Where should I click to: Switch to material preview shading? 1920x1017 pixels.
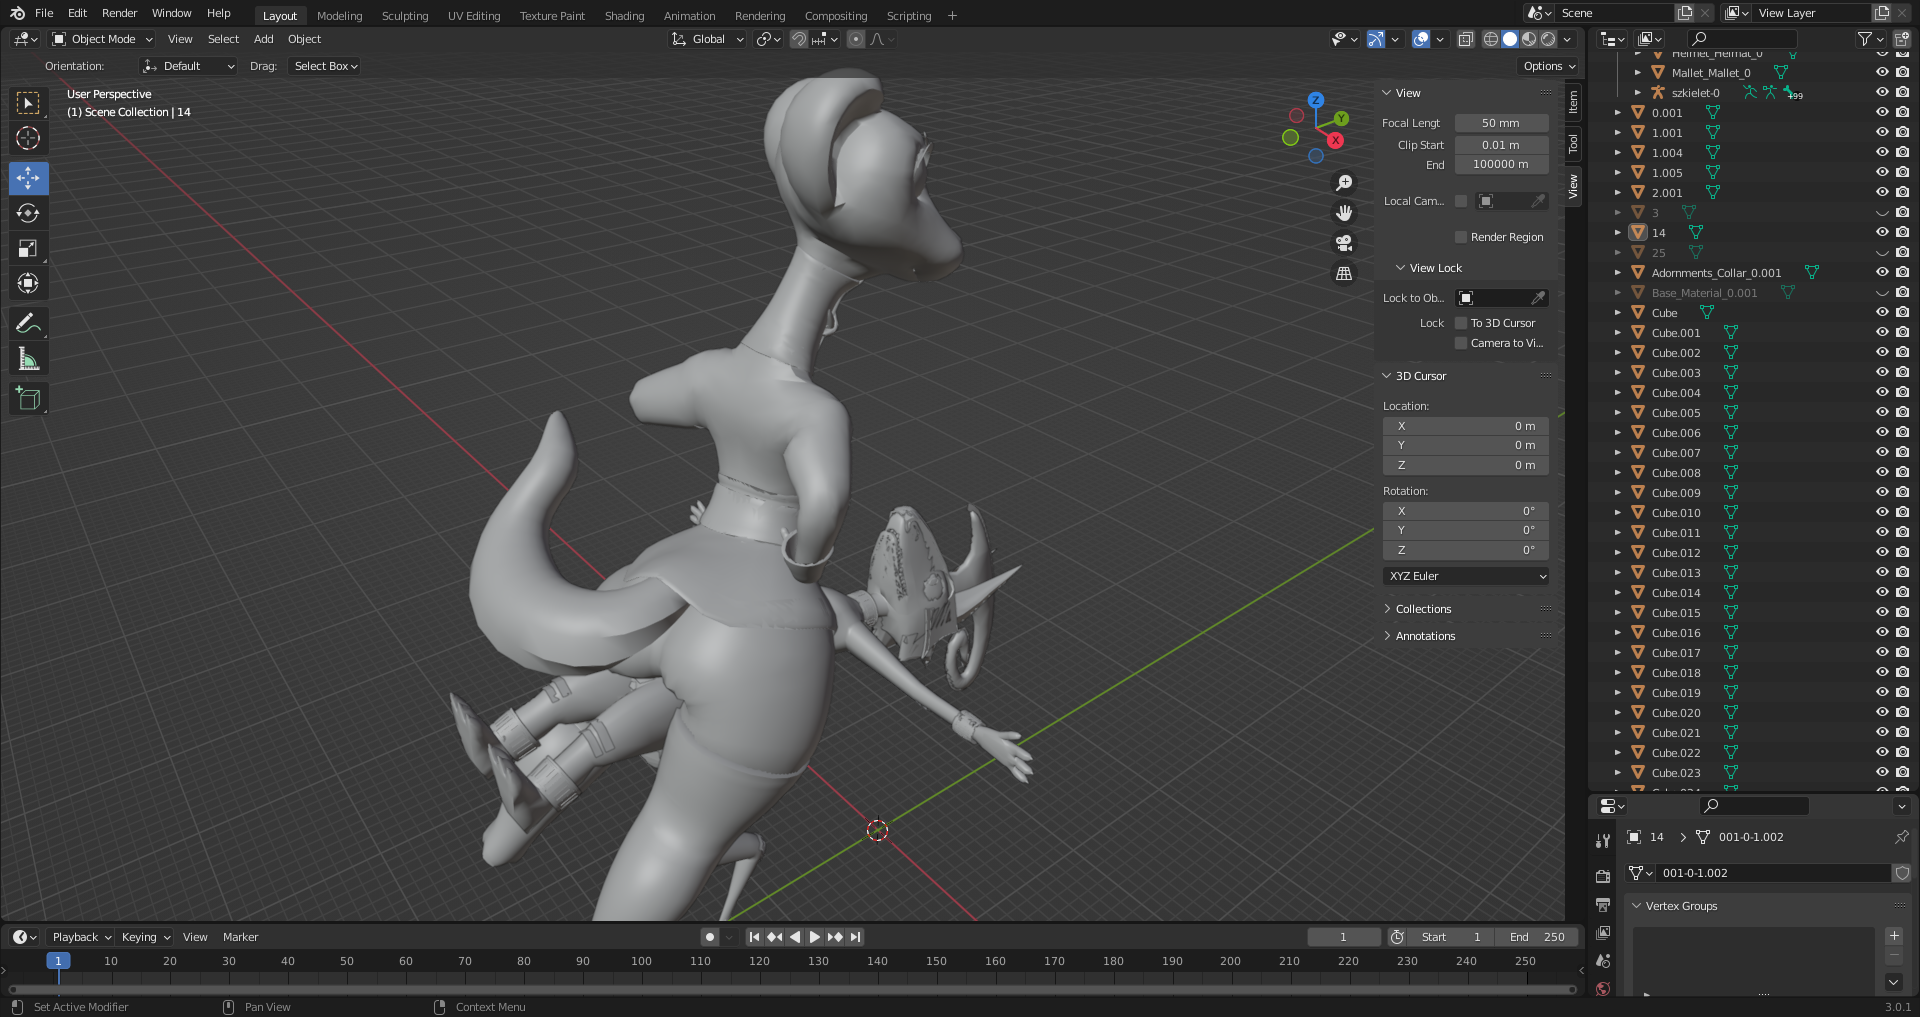[1529, 39]
